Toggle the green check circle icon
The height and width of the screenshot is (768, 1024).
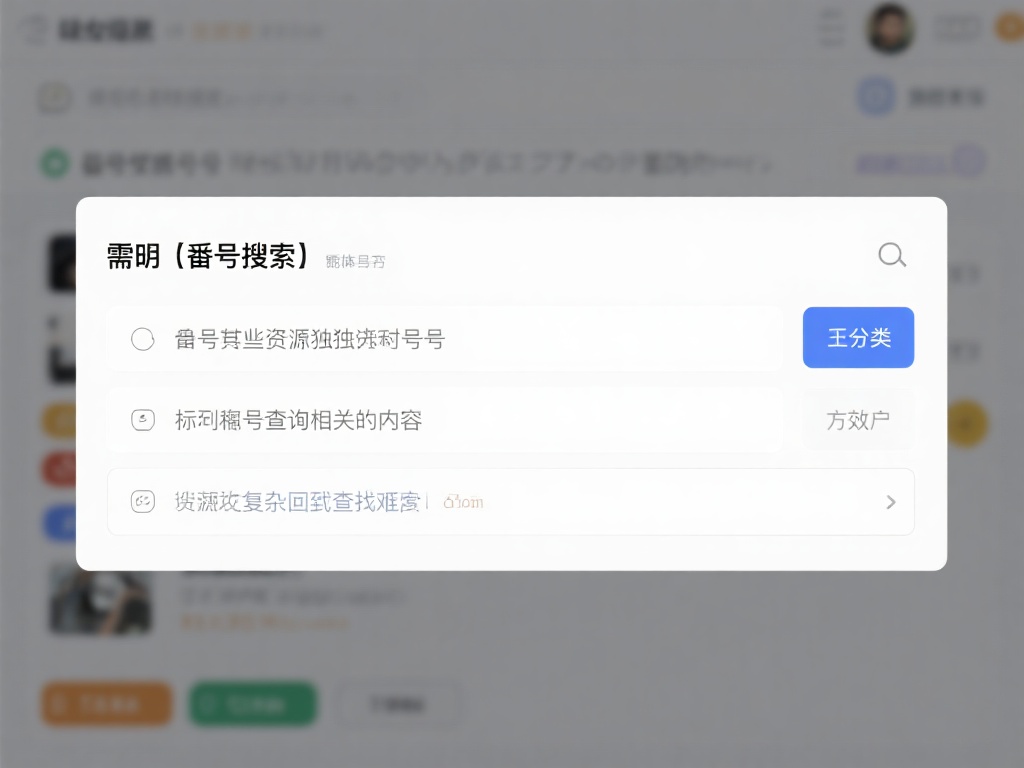(54, 162)
